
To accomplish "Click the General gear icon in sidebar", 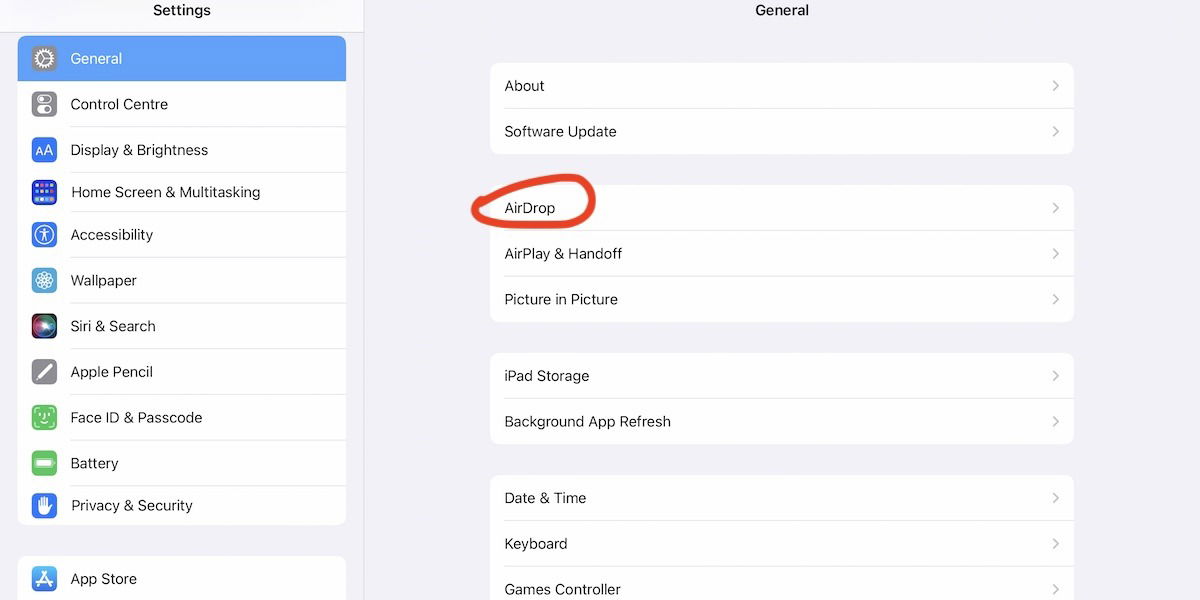I will 44,58.
